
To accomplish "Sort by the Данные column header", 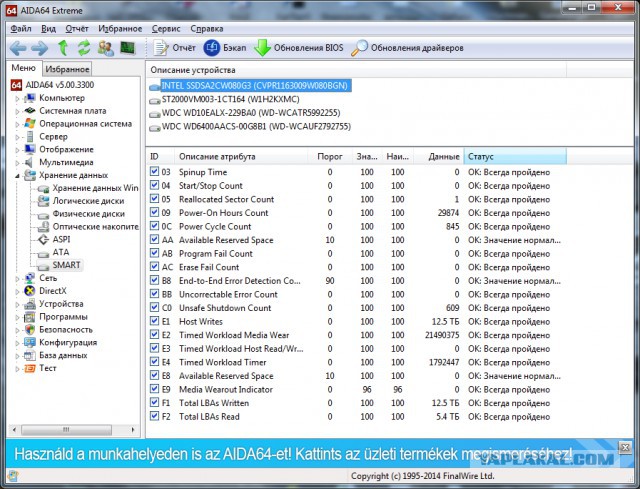I will pyautogui.click(x=438, y=156).
